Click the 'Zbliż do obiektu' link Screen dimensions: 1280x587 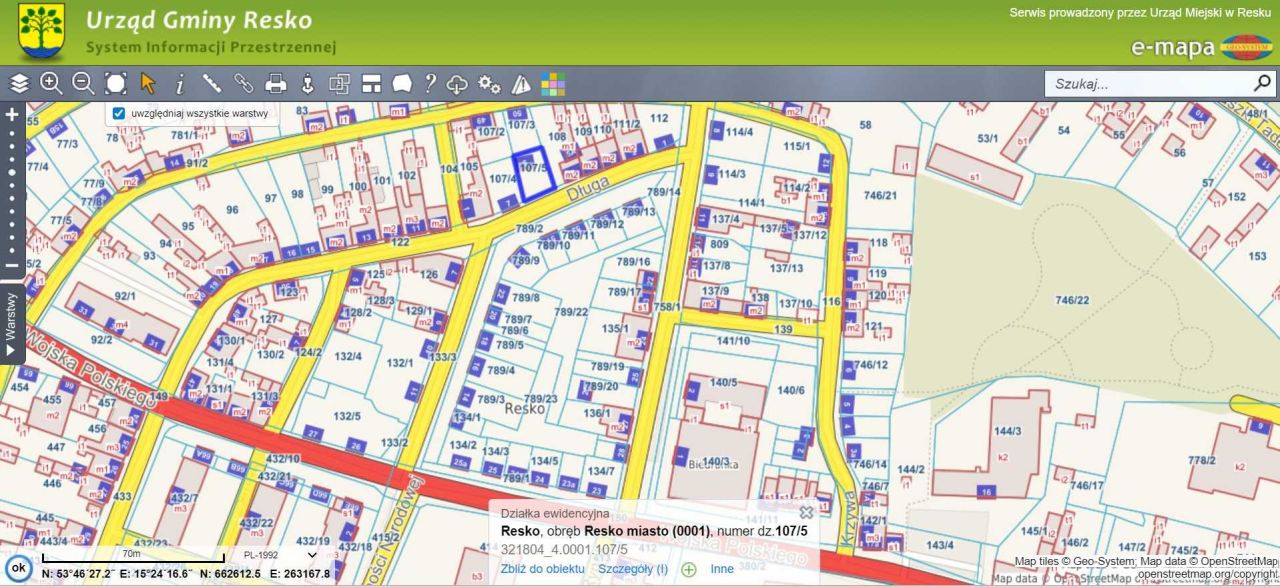click(542, 569)
